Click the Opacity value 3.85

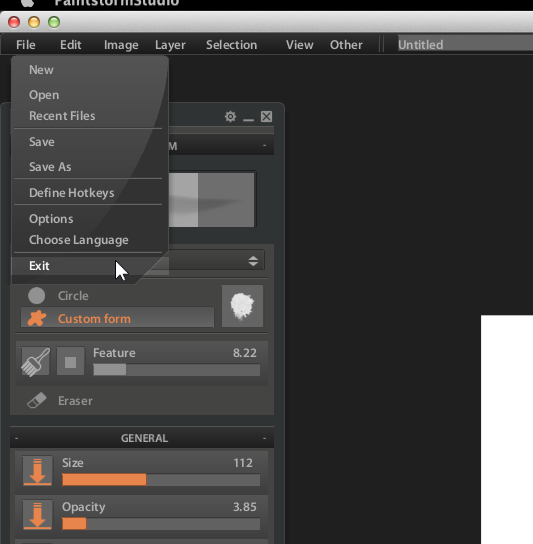(x=245, y=507)
